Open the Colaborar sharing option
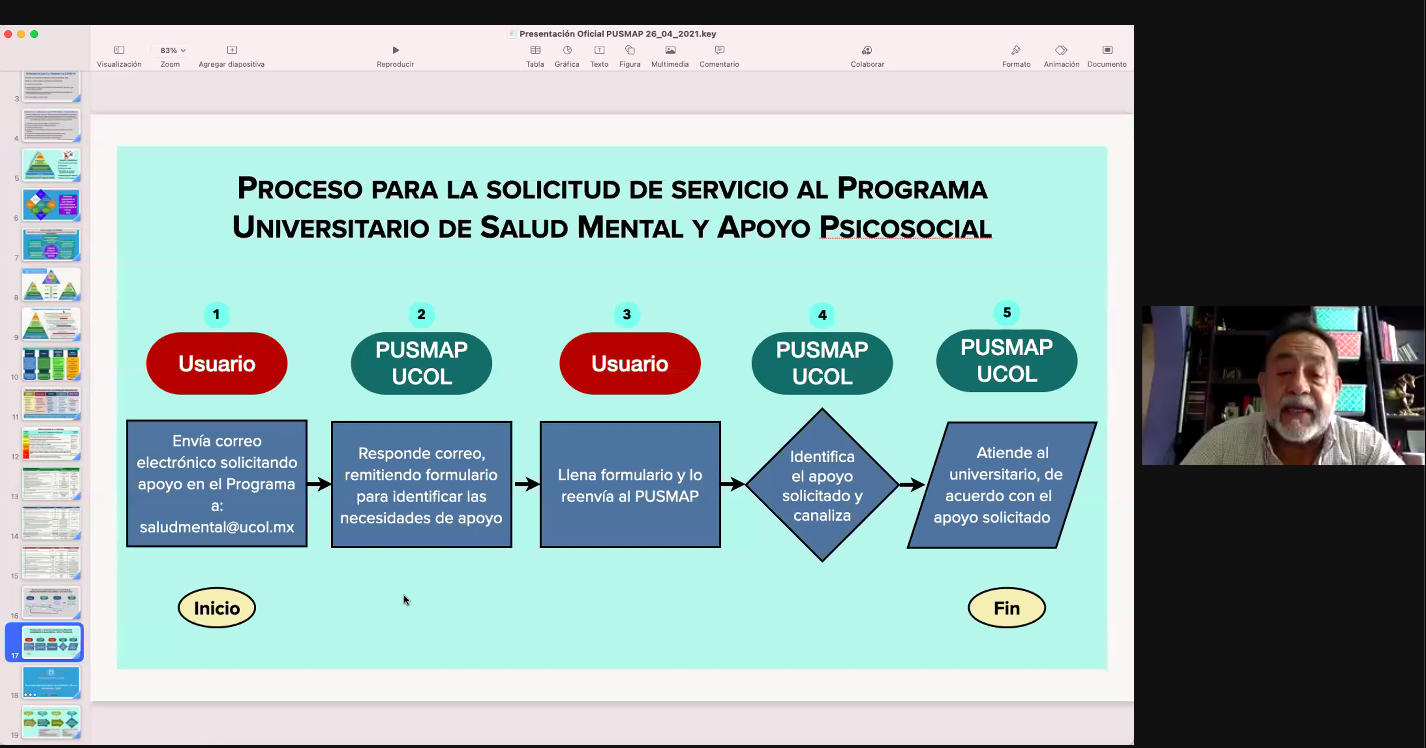Image resolution: width=1426 pixels, height=748 pixels. pos(867,50)
